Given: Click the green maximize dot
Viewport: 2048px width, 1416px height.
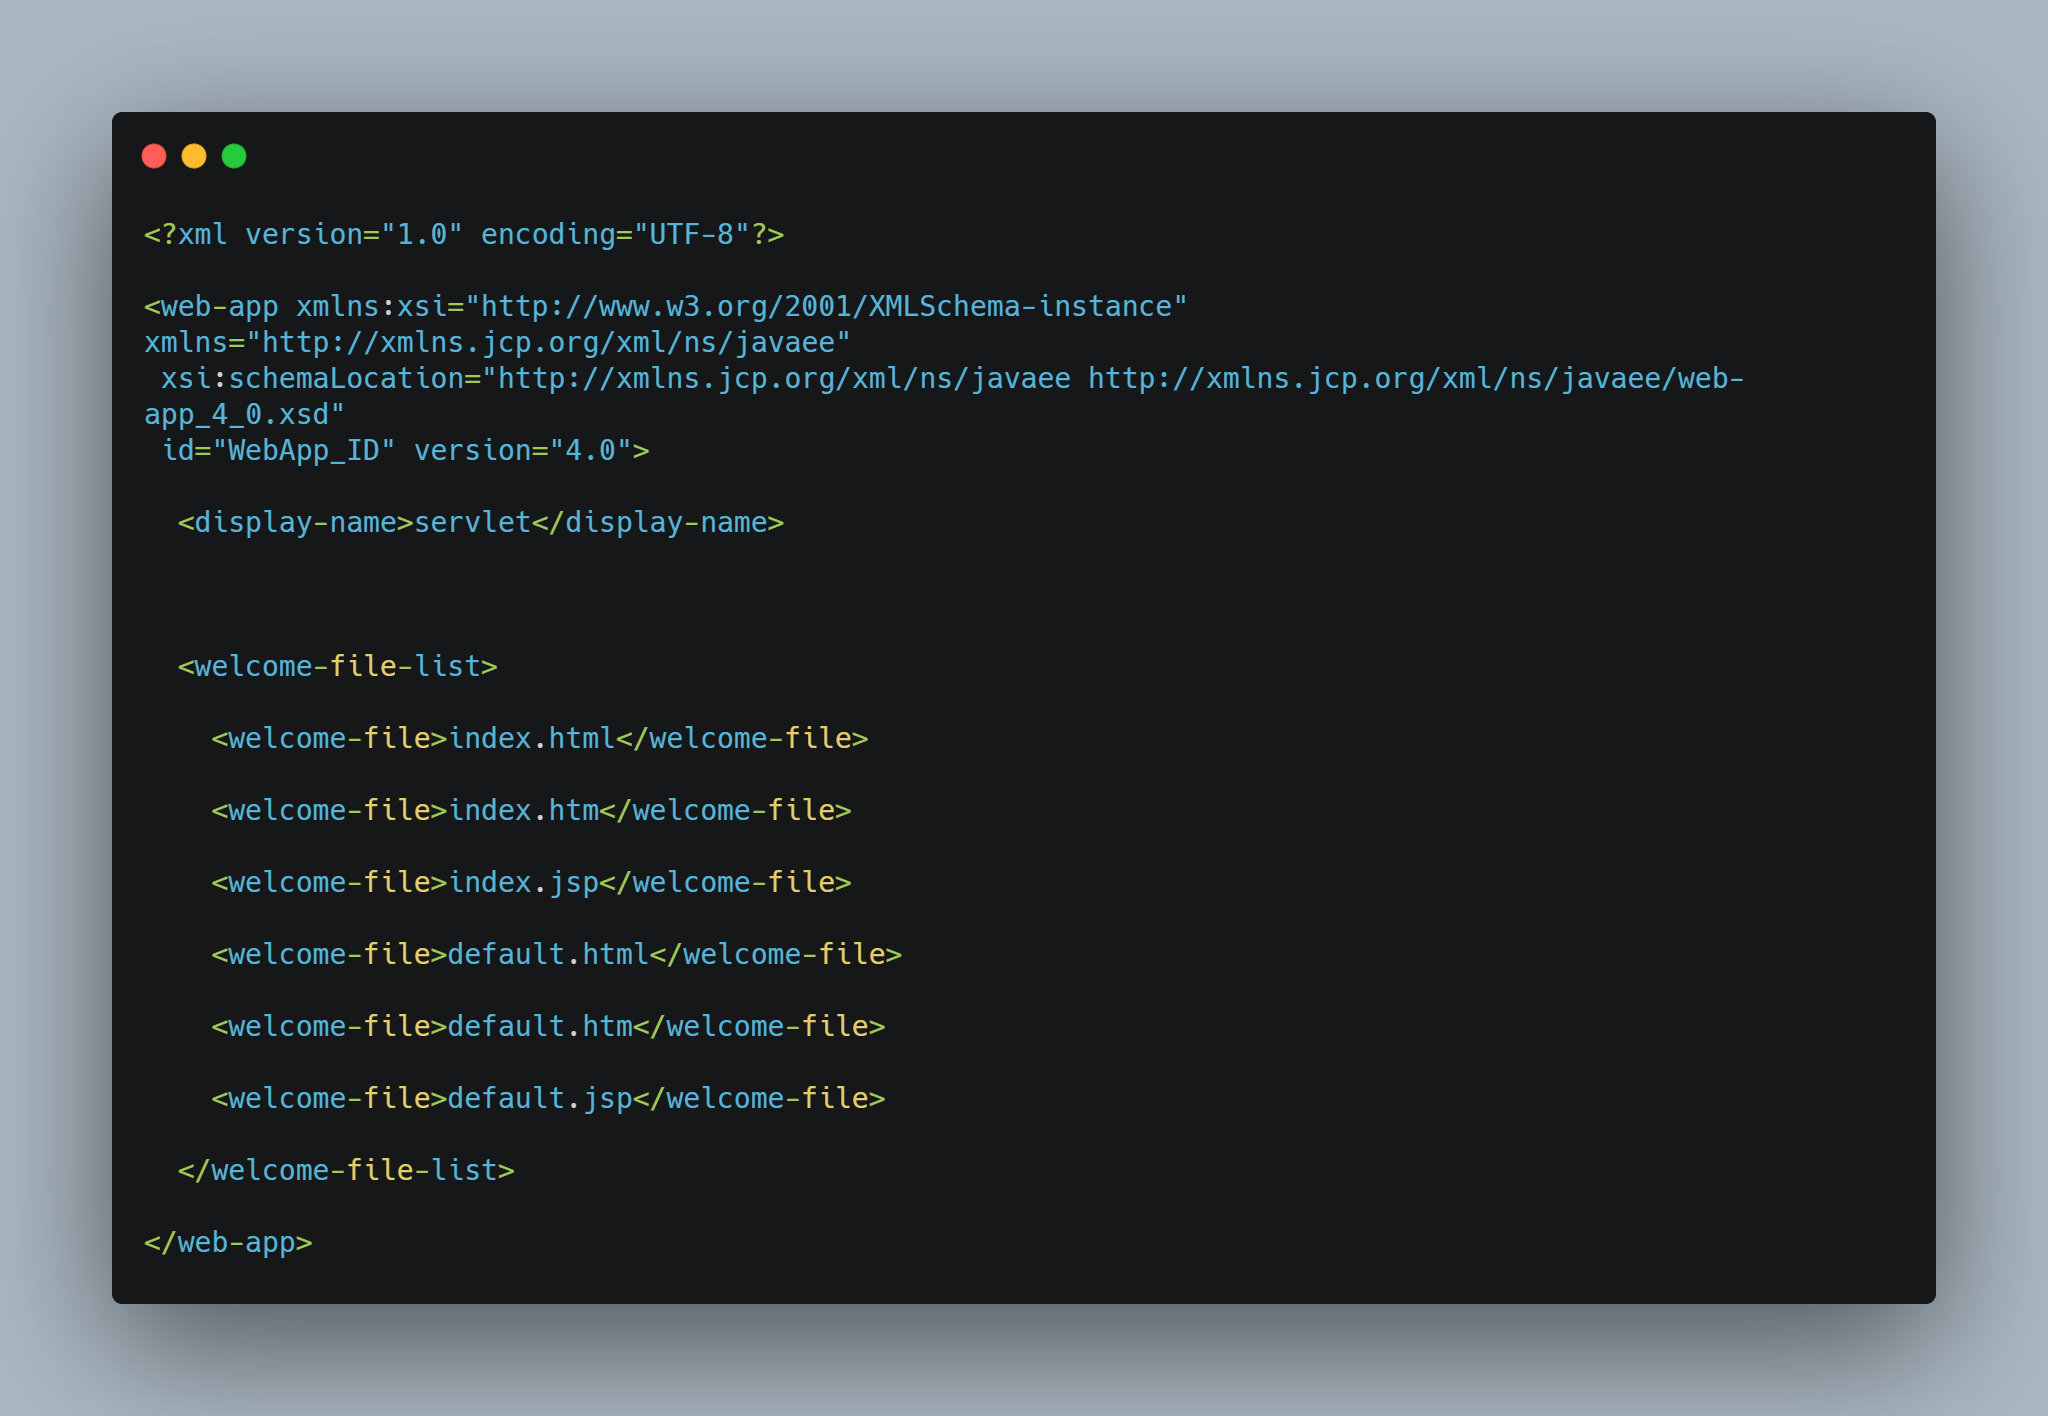Looking at the screenshot, I should pyautogui.click(x=234, y=156).
